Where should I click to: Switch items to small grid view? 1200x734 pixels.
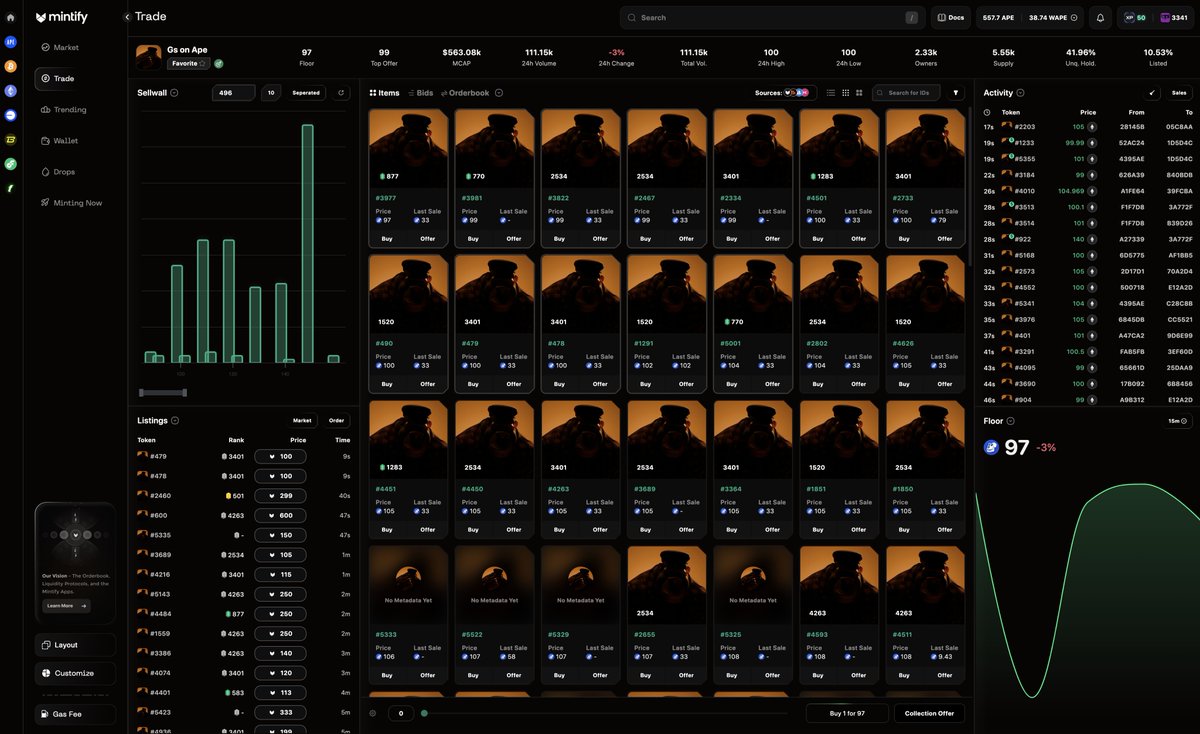pos(845,93)
